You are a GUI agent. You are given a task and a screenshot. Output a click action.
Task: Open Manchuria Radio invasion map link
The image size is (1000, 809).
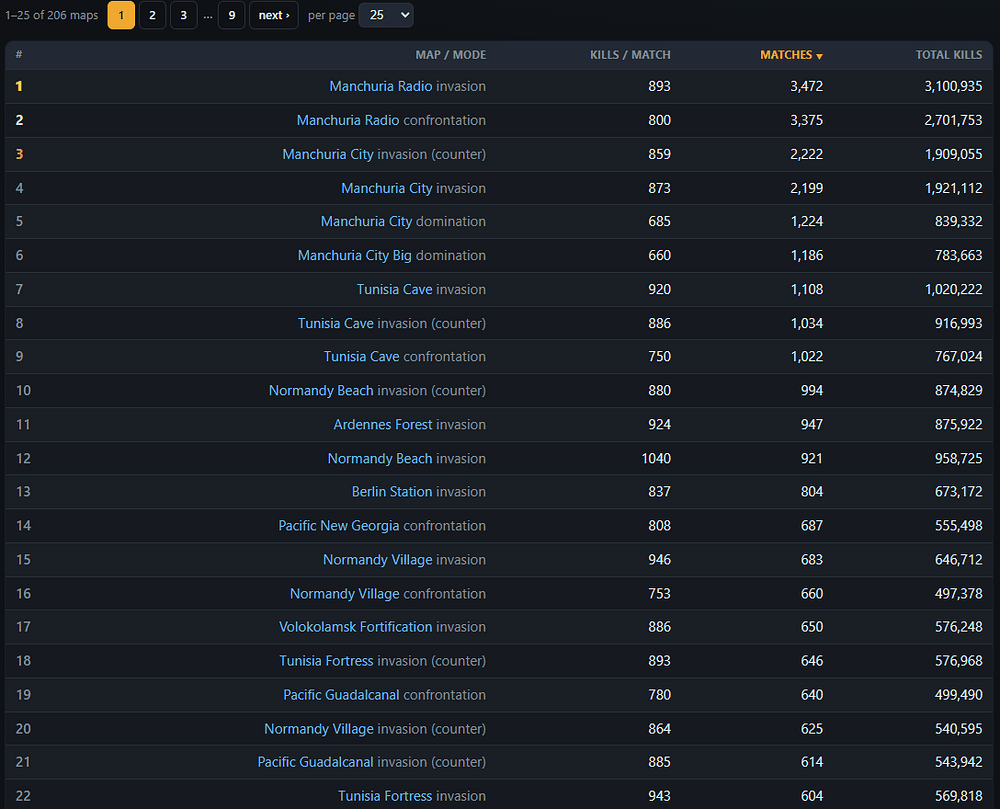(x=381, y=86)
